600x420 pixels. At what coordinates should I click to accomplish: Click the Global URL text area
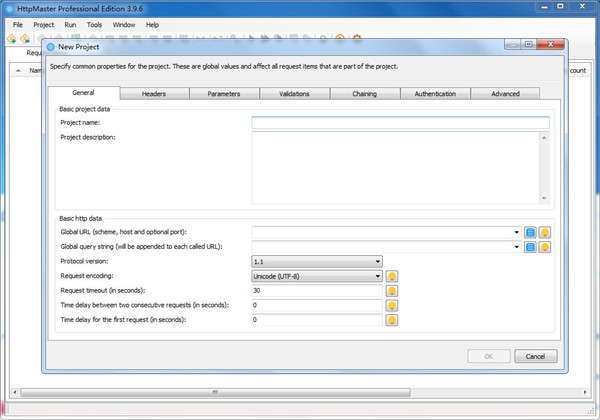(x=382, y=232)
